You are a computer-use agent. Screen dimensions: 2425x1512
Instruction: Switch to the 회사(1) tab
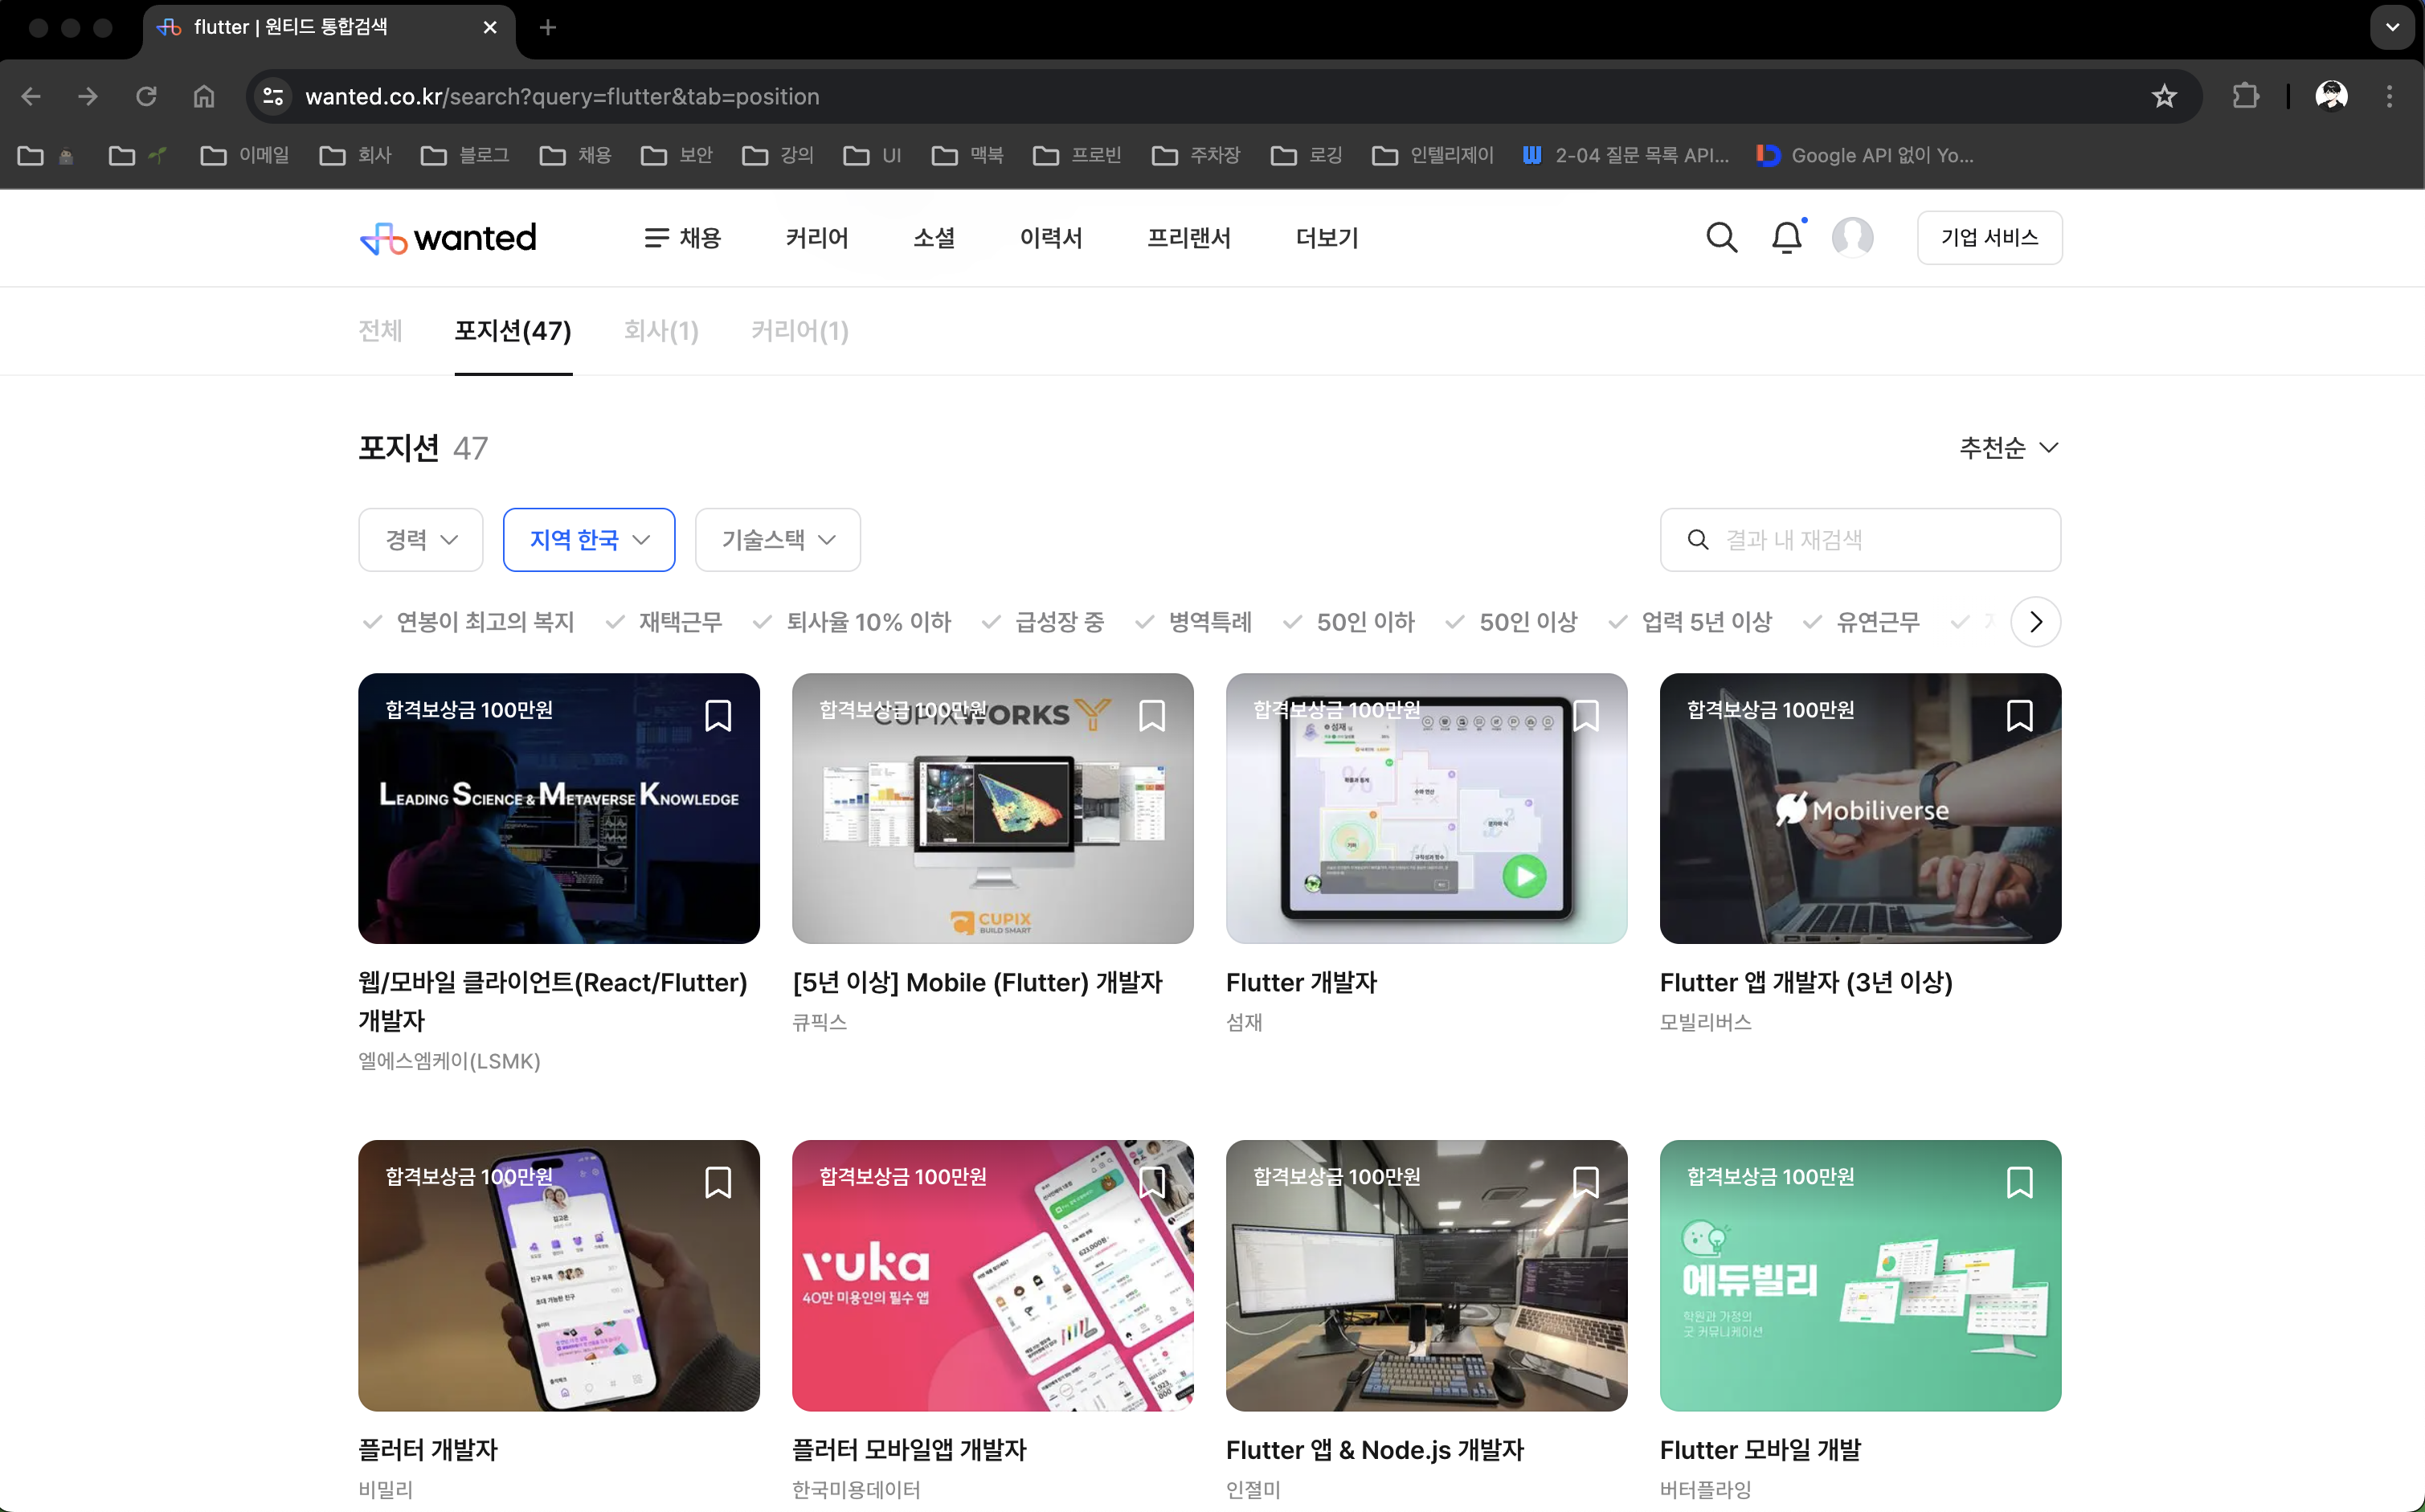[661, 331]
